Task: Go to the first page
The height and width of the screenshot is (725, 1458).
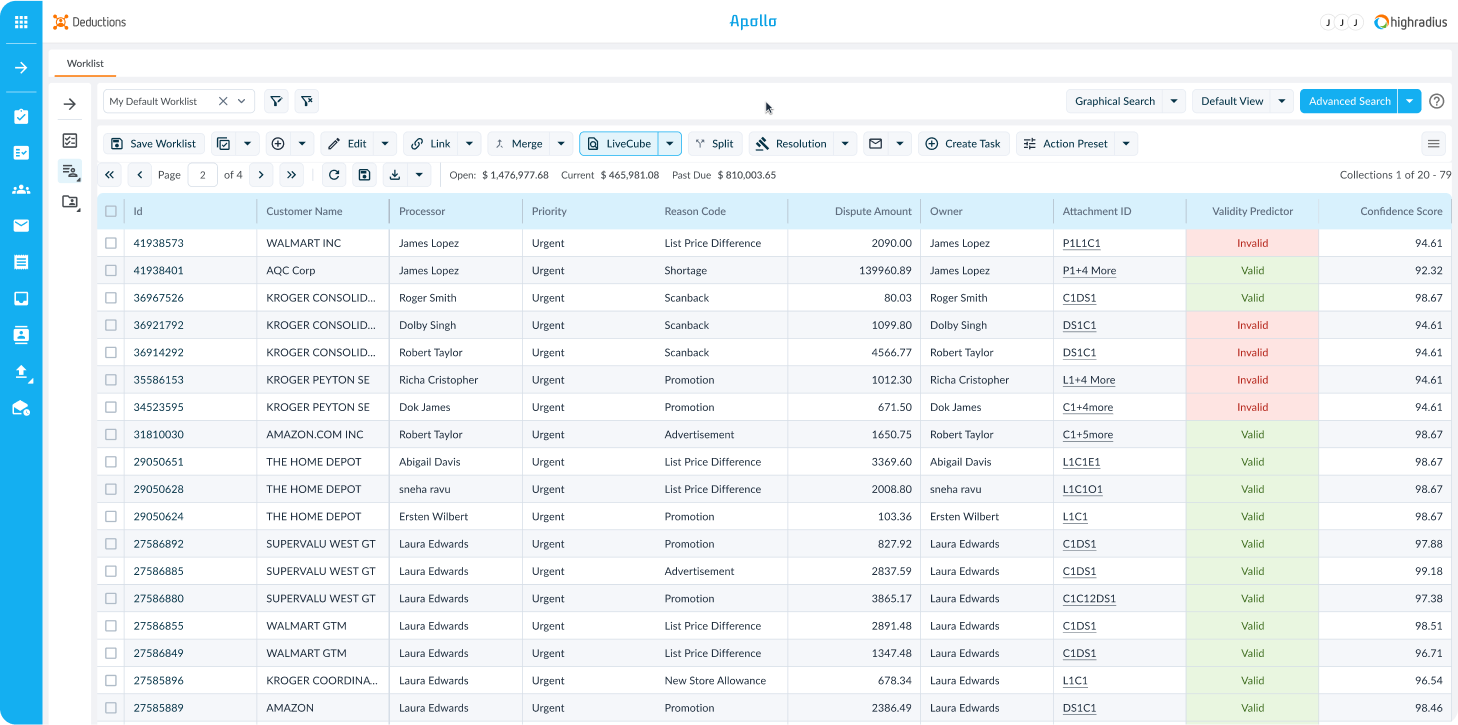Action: pyautogui.click(x=110, y=175)
